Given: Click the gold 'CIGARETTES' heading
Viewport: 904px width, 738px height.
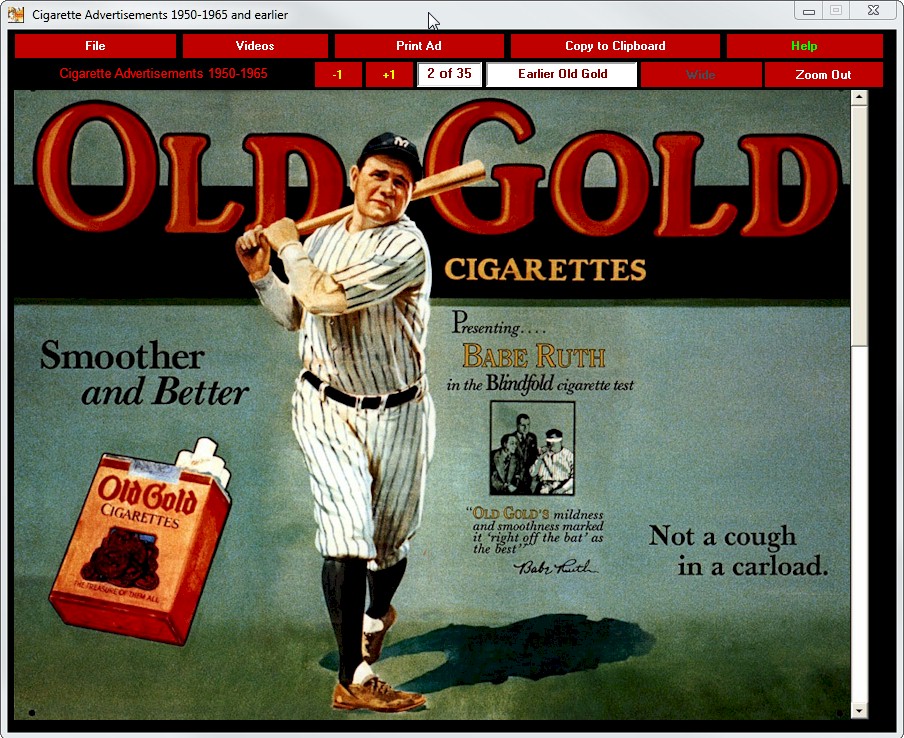Looking at the screenshot, I should 545,269.
